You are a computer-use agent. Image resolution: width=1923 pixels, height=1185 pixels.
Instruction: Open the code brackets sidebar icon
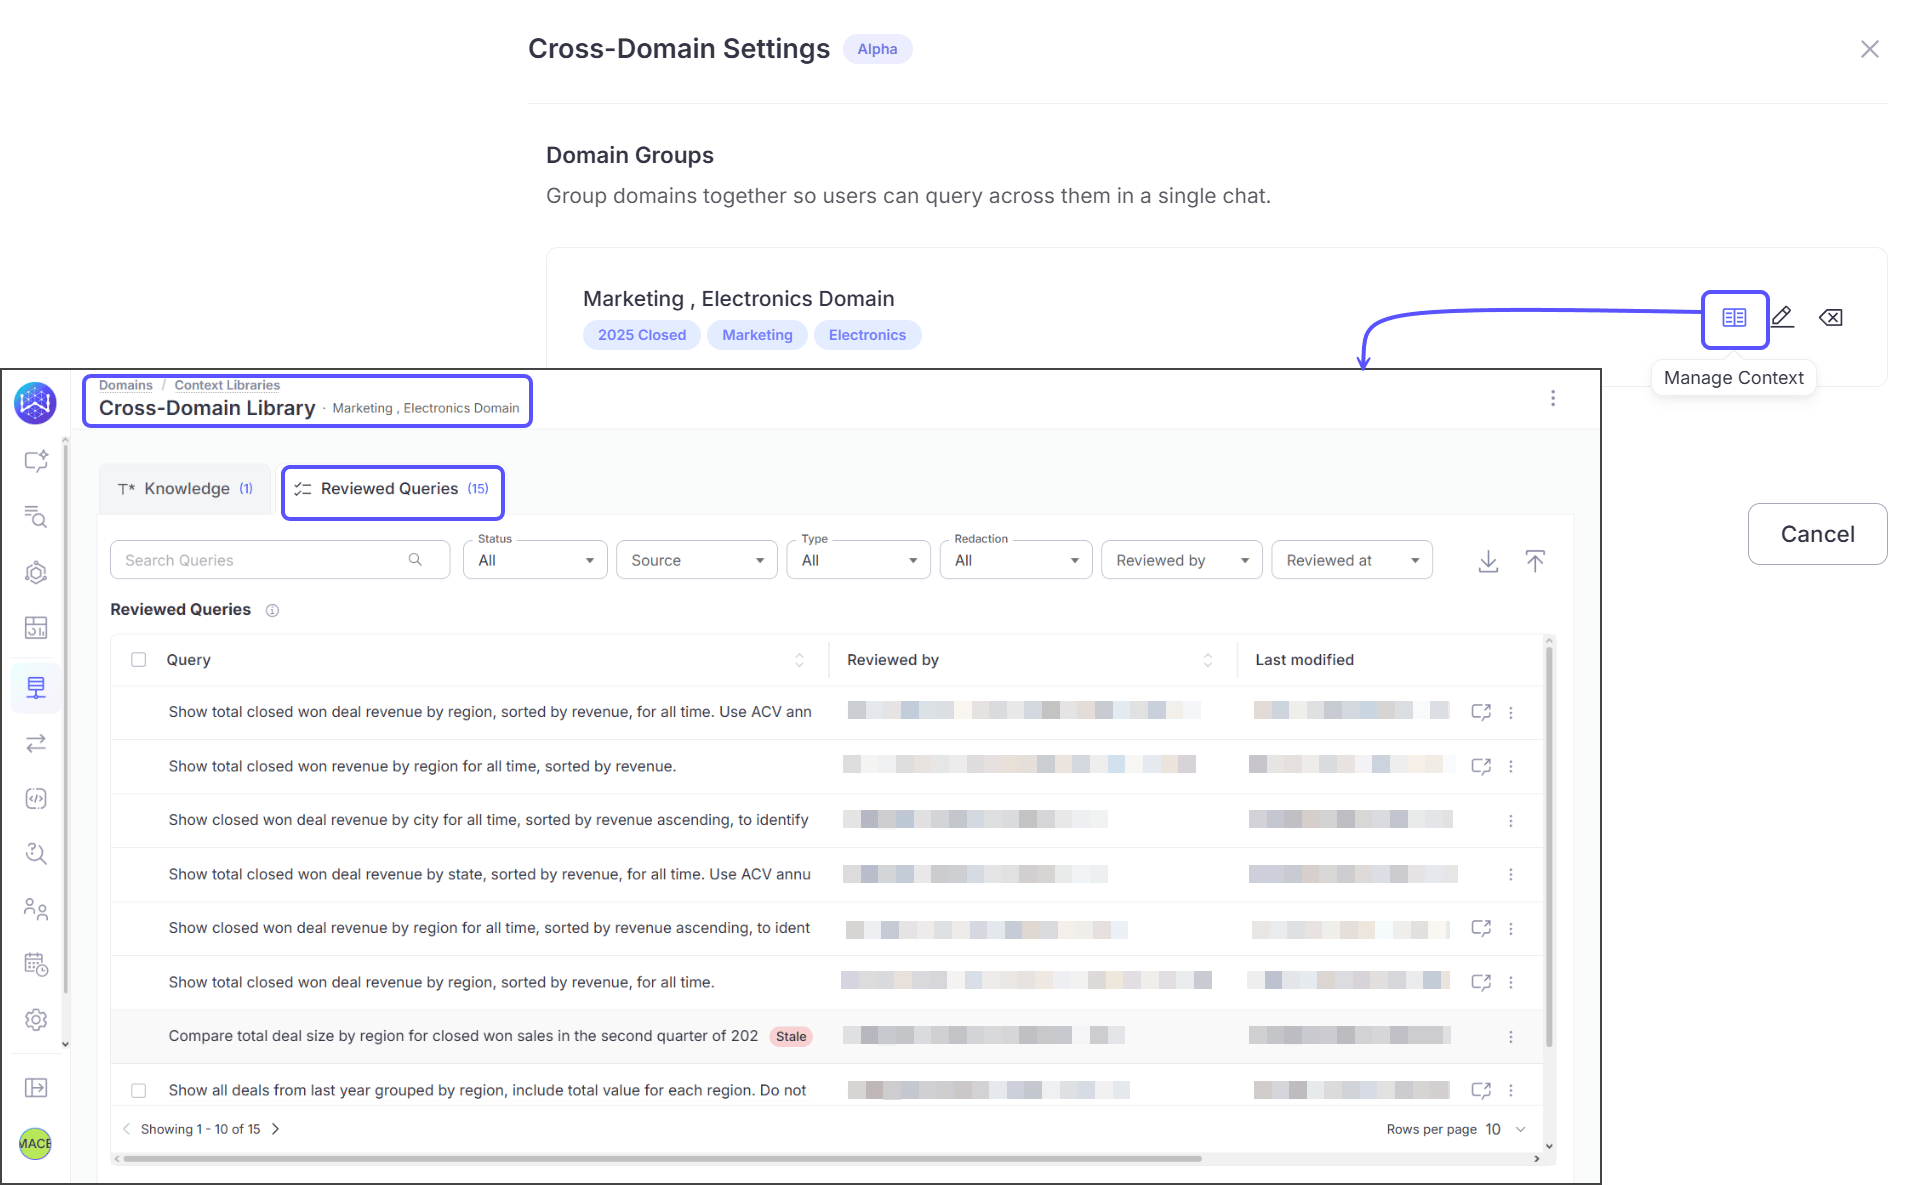click(x=36, y=798)
